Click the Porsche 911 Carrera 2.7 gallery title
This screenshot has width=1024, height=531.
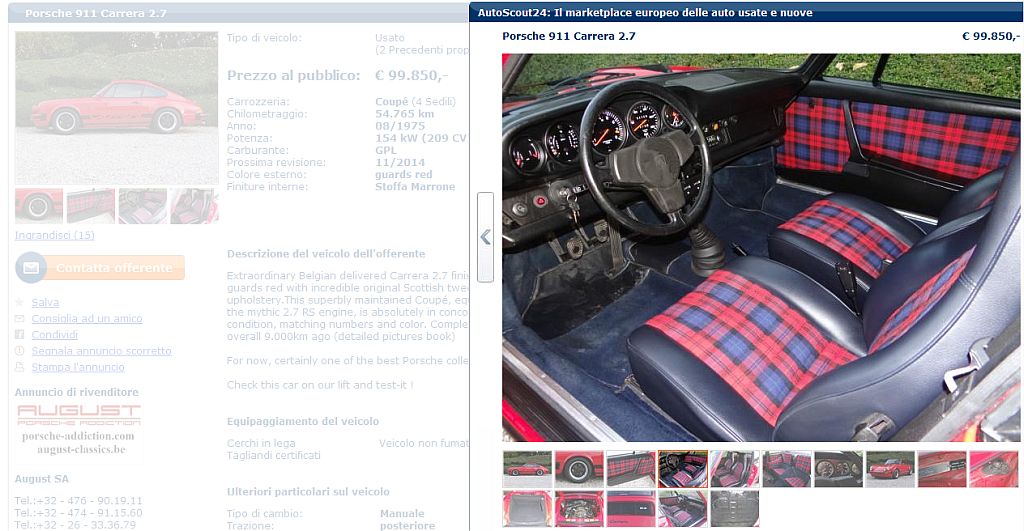point(569,37)
